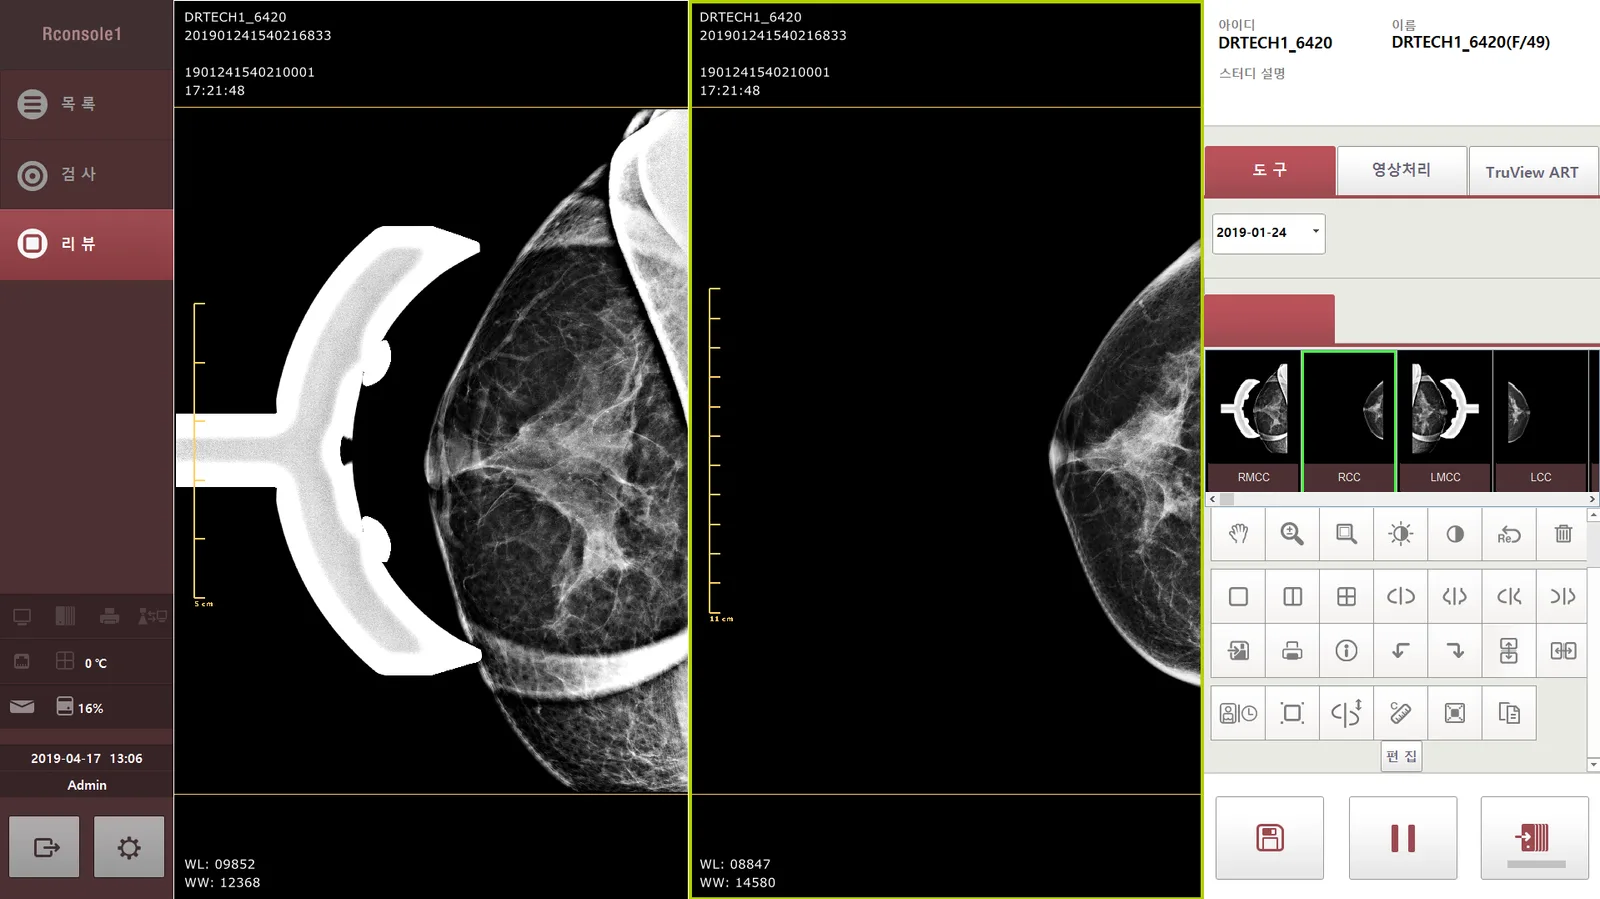Image resolution: width=1600 pixels, height=899 pixels.
Task: Go to 검사 in the sidebar
Action: click(x=87, y=175)
